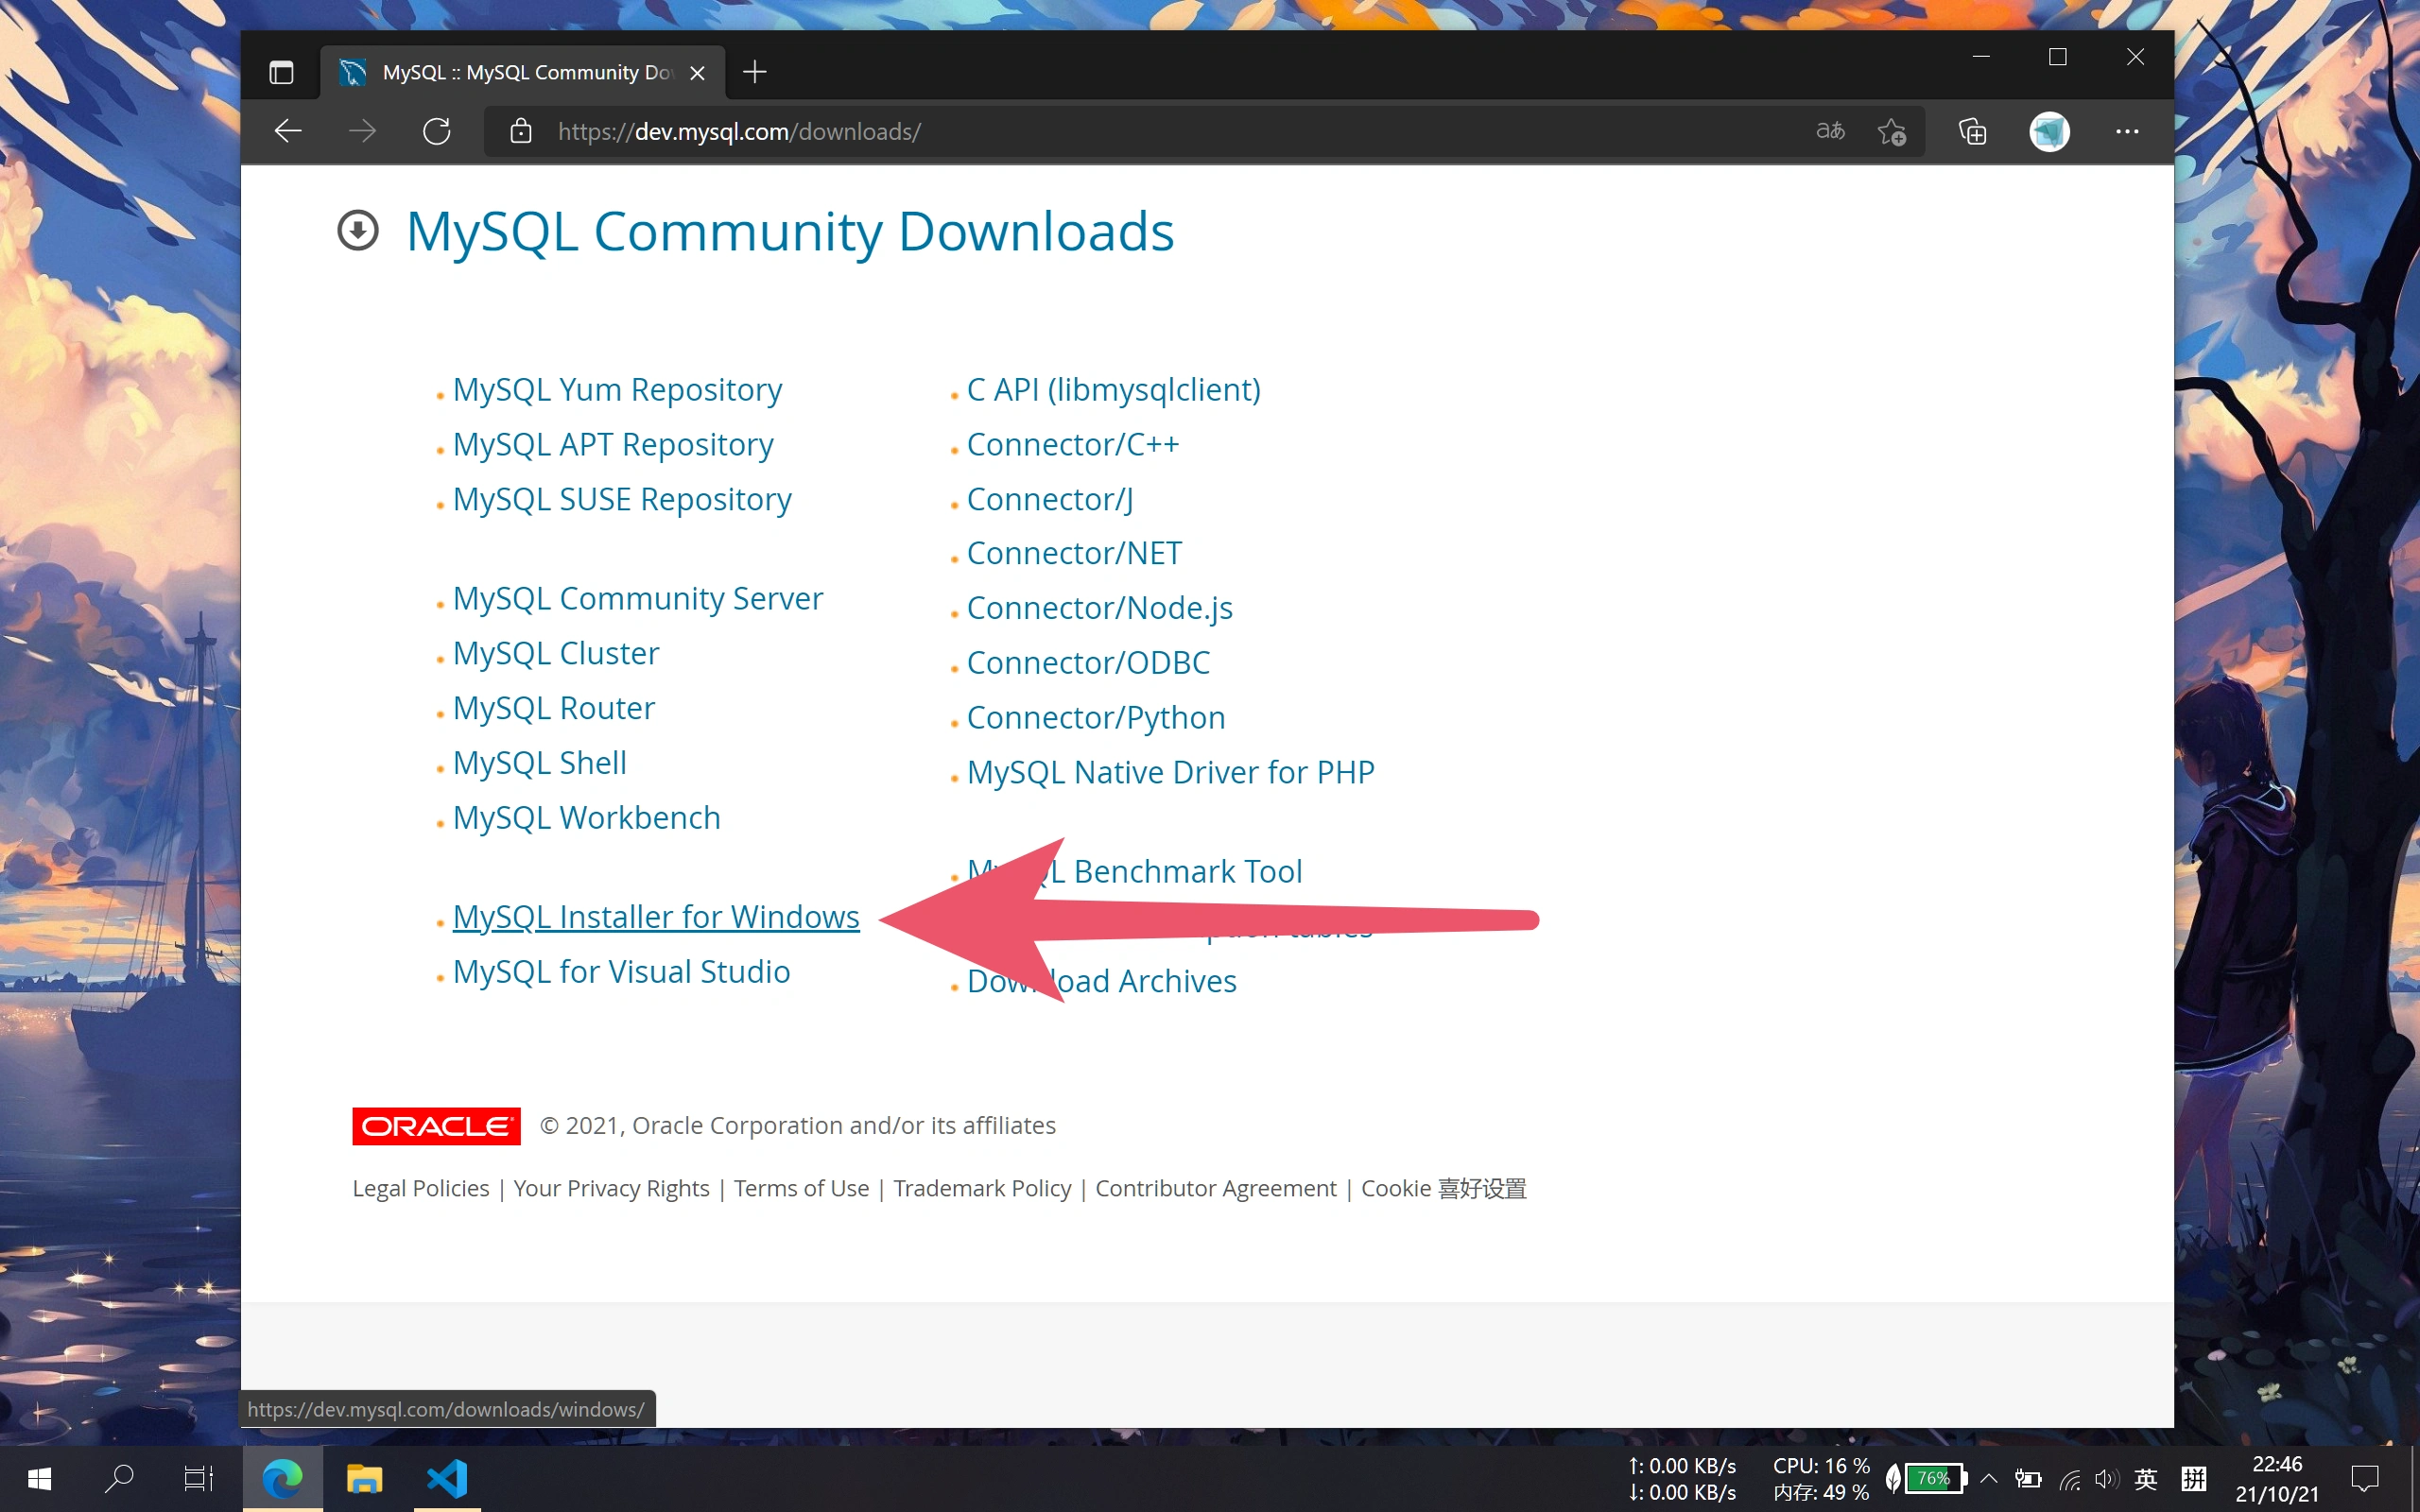
Task: Open Connector/ODBC link
Action: (1088, 663)
